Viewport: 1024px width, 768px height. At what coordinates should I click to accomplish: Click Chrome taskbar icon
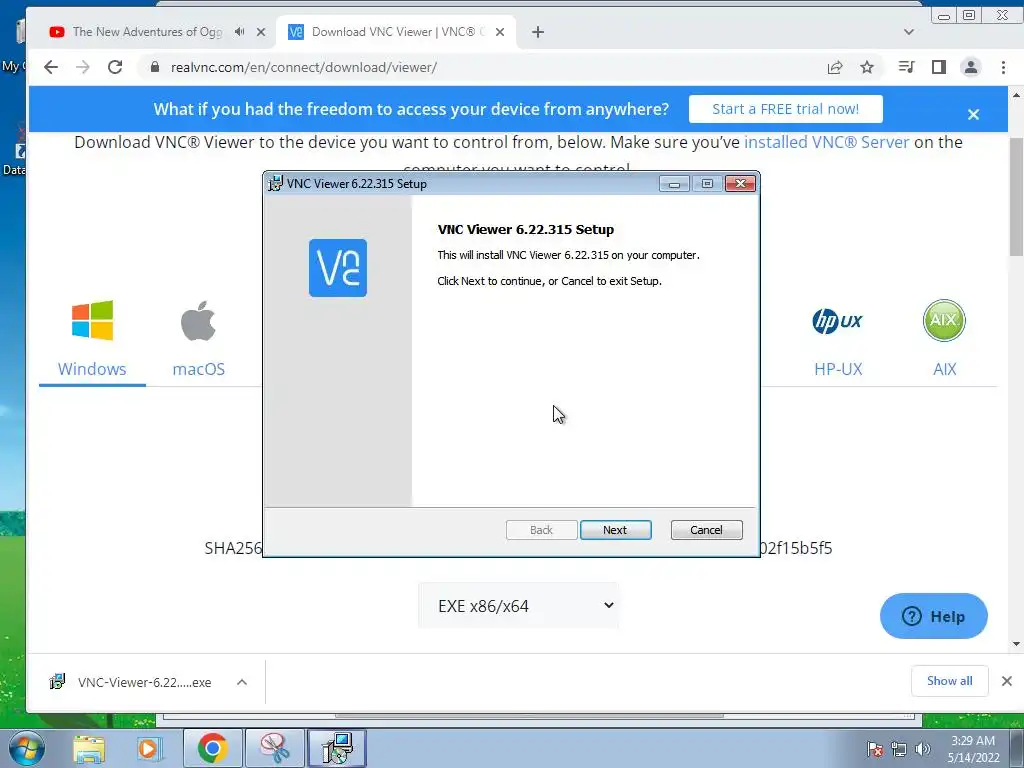212,748
